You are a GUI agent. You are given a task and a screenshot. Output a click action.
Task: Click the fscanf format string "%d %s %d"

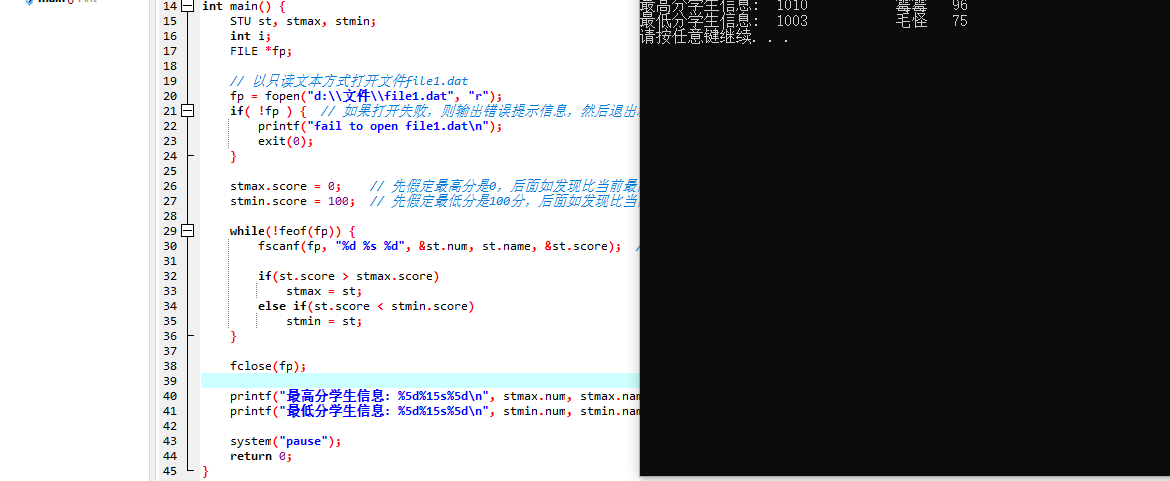coord(369,246)
